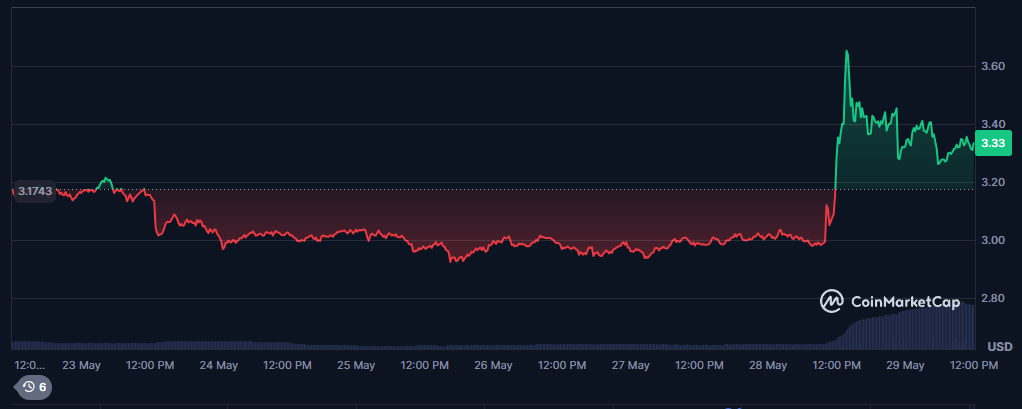This screenshot has height=409, width=1022.
Task: Click the 3.00 price axis label
Action: tap(993, 241)
